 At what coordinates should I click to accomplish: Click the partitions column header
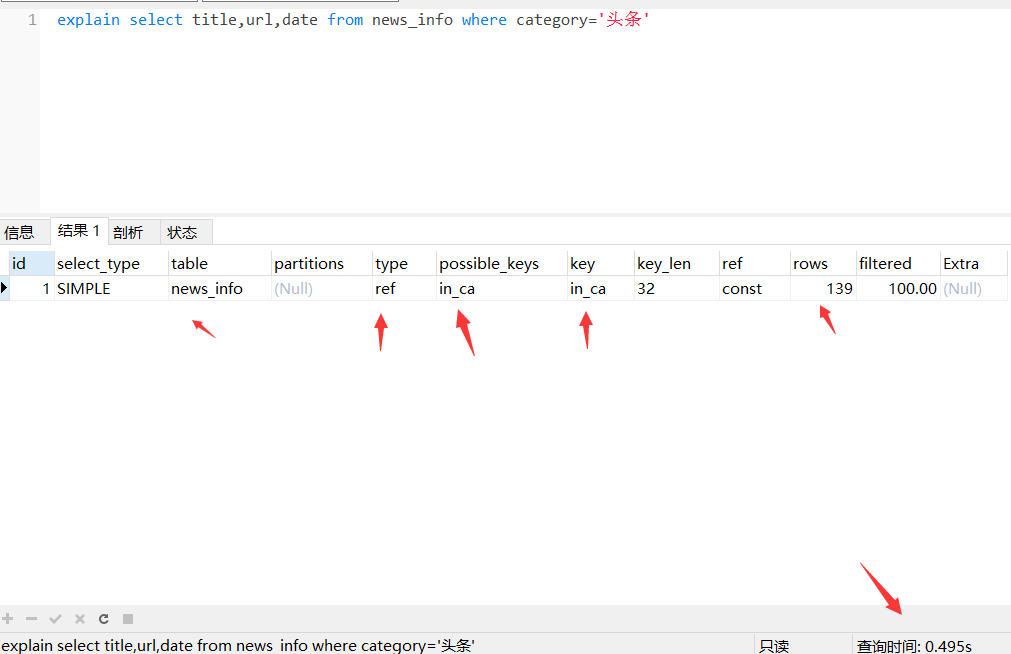tap(322, 263)
